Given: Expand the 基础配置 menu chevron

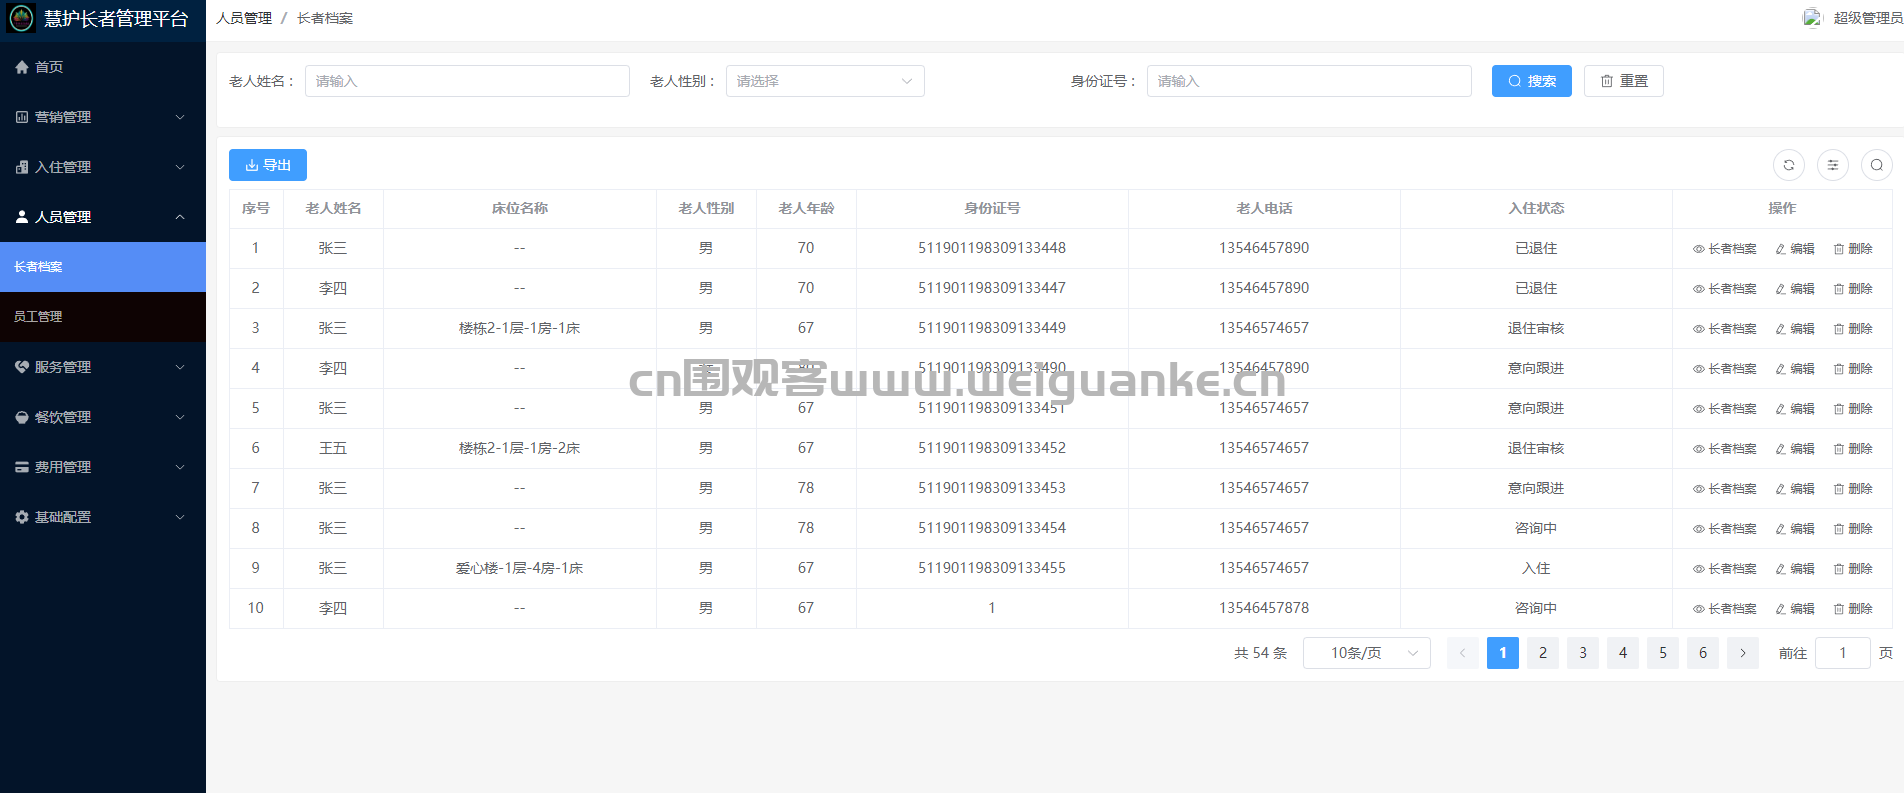Looking at the screenshot, I should (180, 517).
